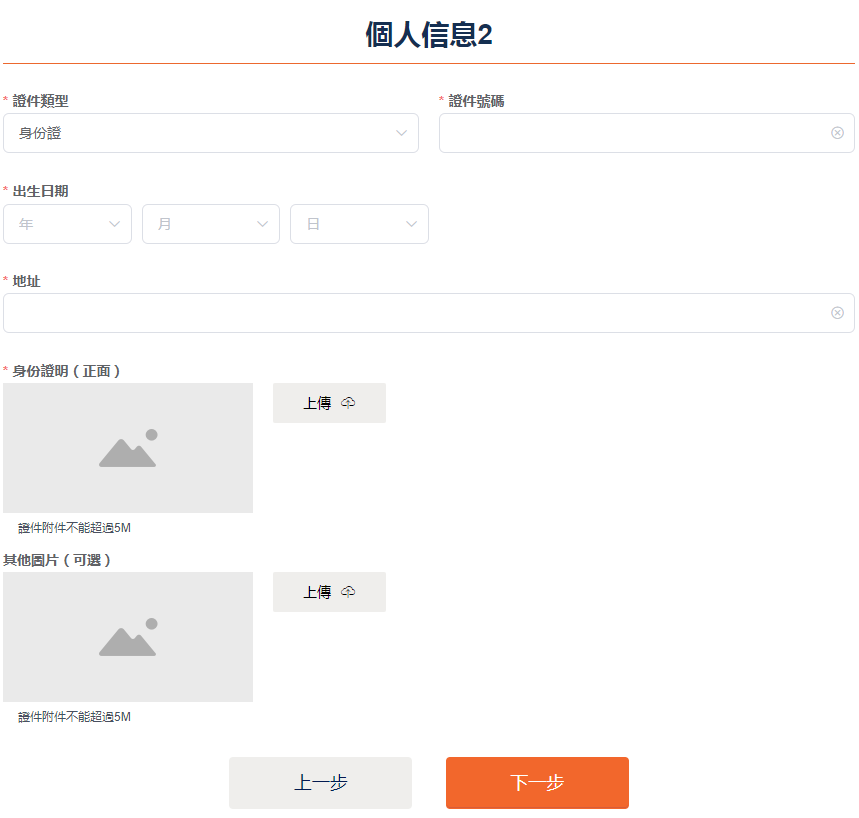859x818 pixels.
Task: Select the 身份證明（正面）image placeholder
Action: pos(128,448)
